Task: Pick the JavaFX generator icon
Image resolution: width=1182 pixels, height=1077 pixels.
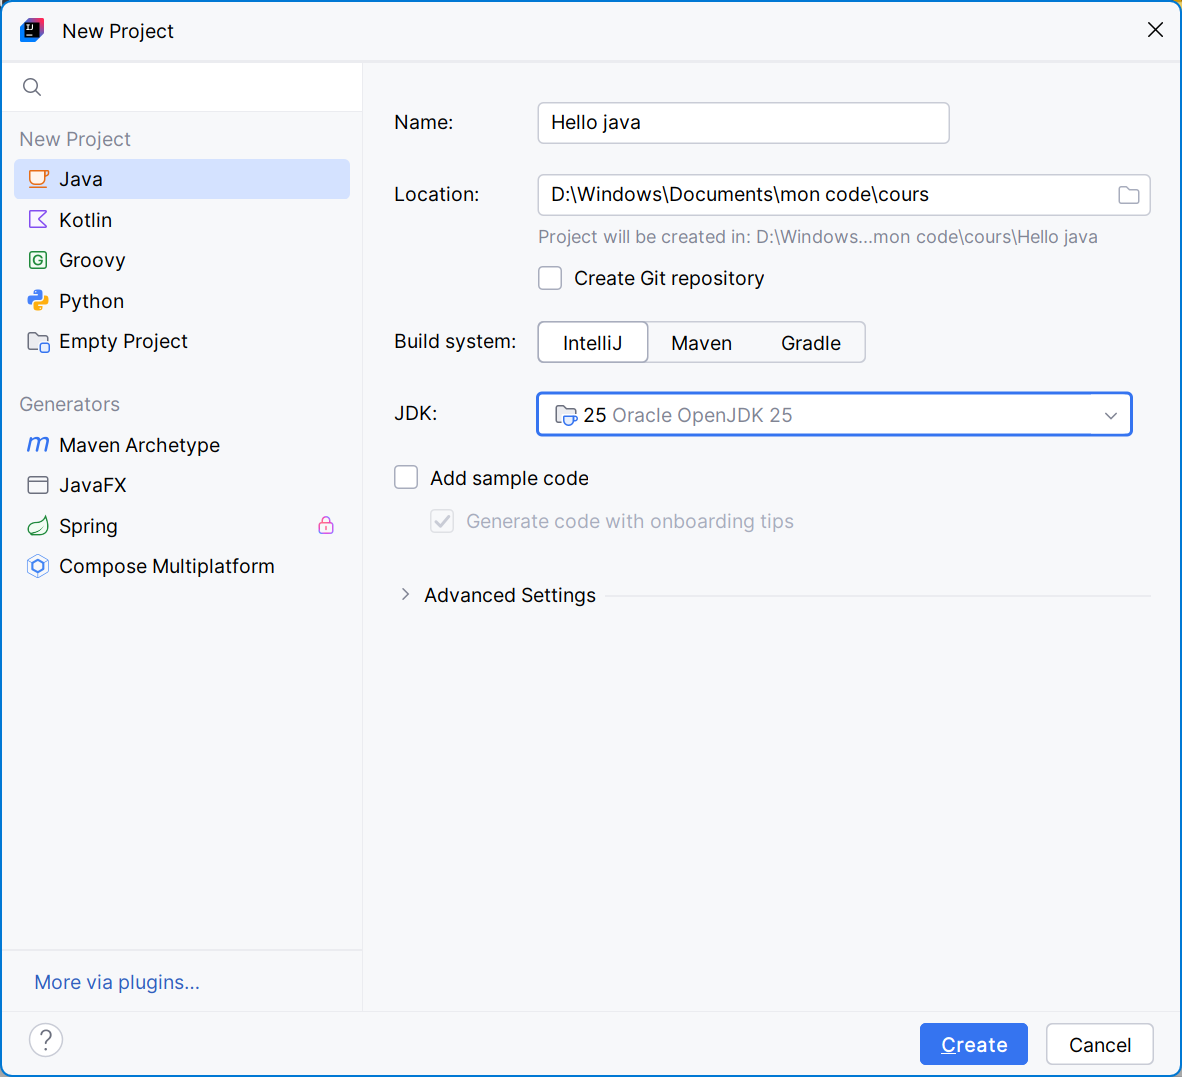Action: tap(38, 485)
